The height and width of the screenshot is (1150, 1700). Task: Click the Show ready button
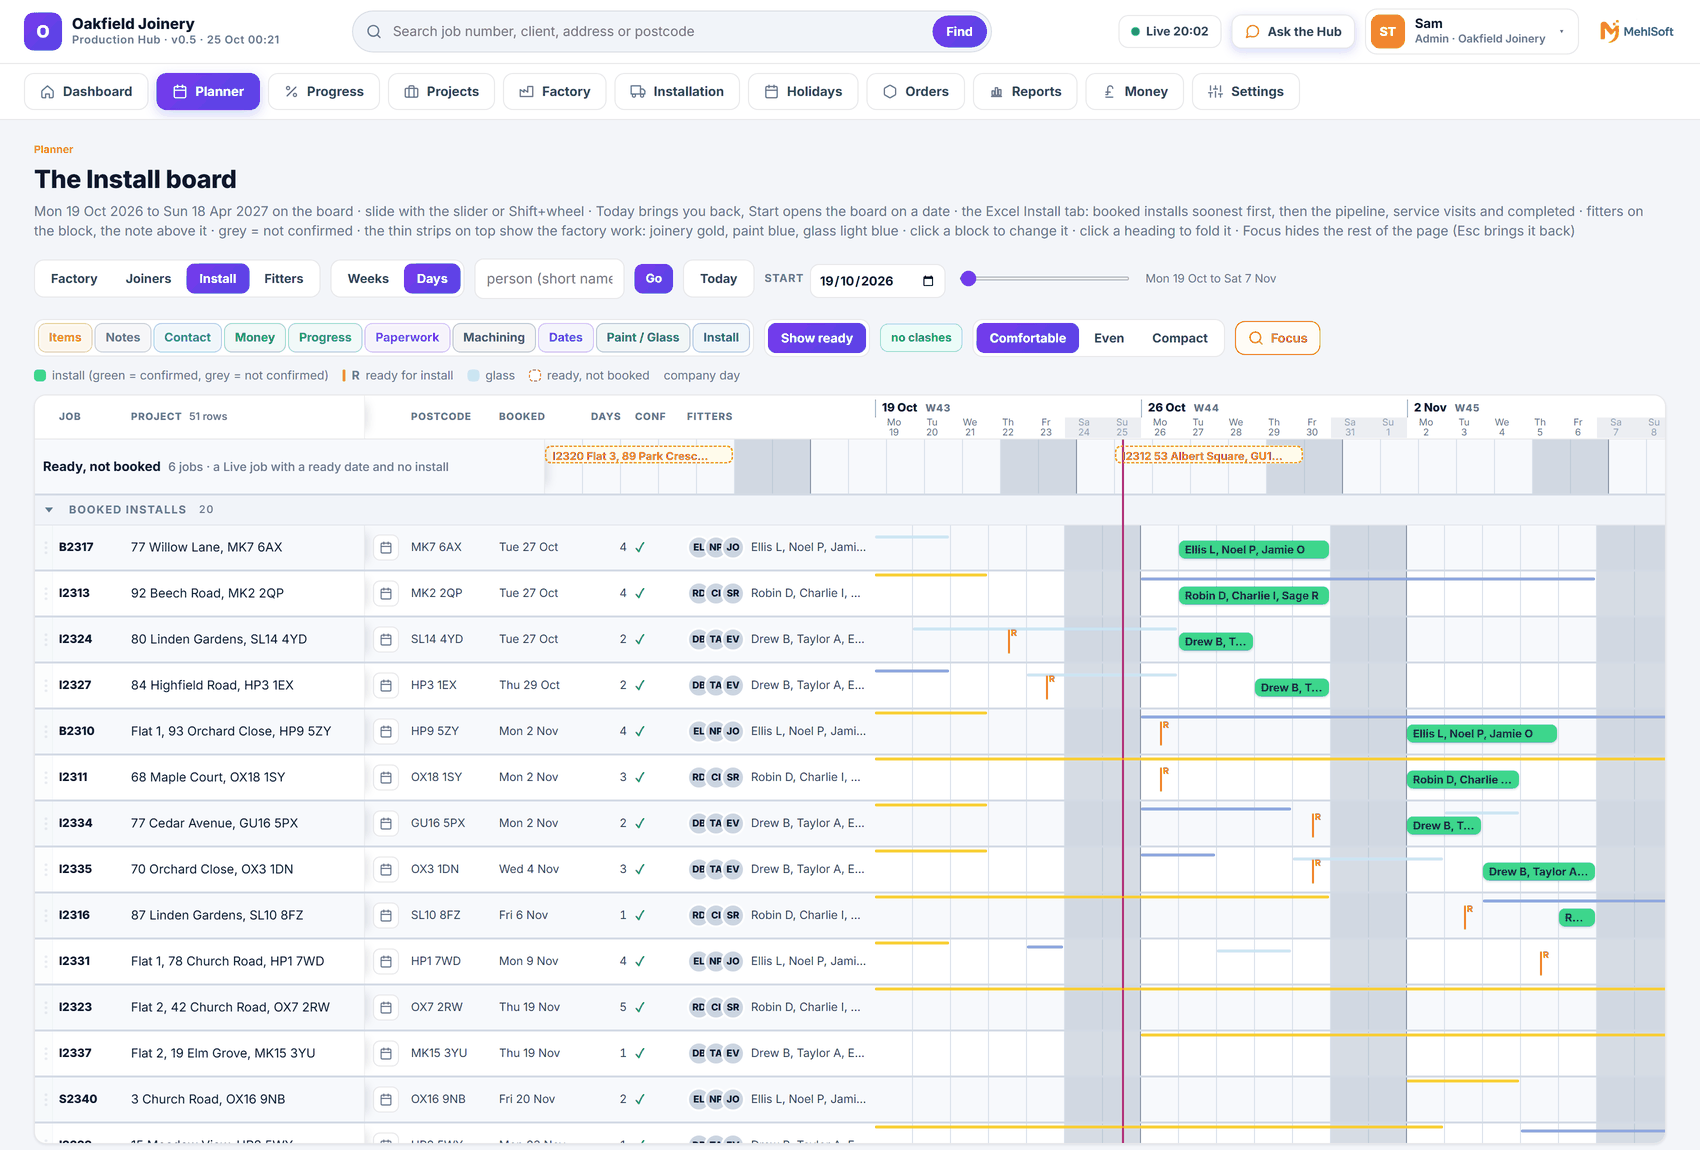coord(817,338)
